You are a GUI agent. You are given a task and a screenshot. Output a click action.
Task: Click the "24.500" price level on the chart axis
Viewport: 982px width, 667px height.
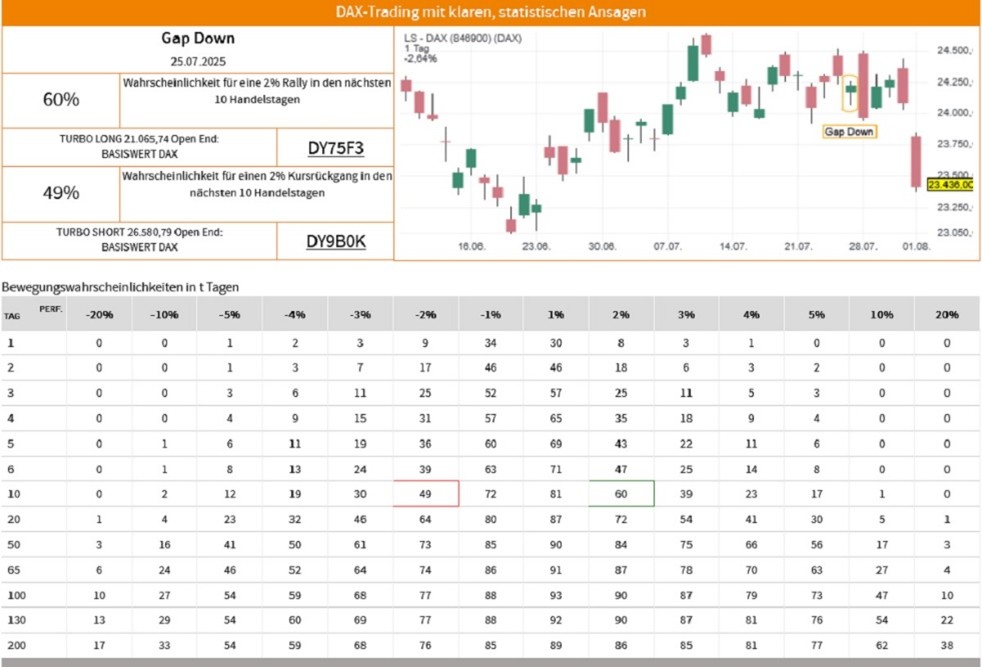(954, 51)
